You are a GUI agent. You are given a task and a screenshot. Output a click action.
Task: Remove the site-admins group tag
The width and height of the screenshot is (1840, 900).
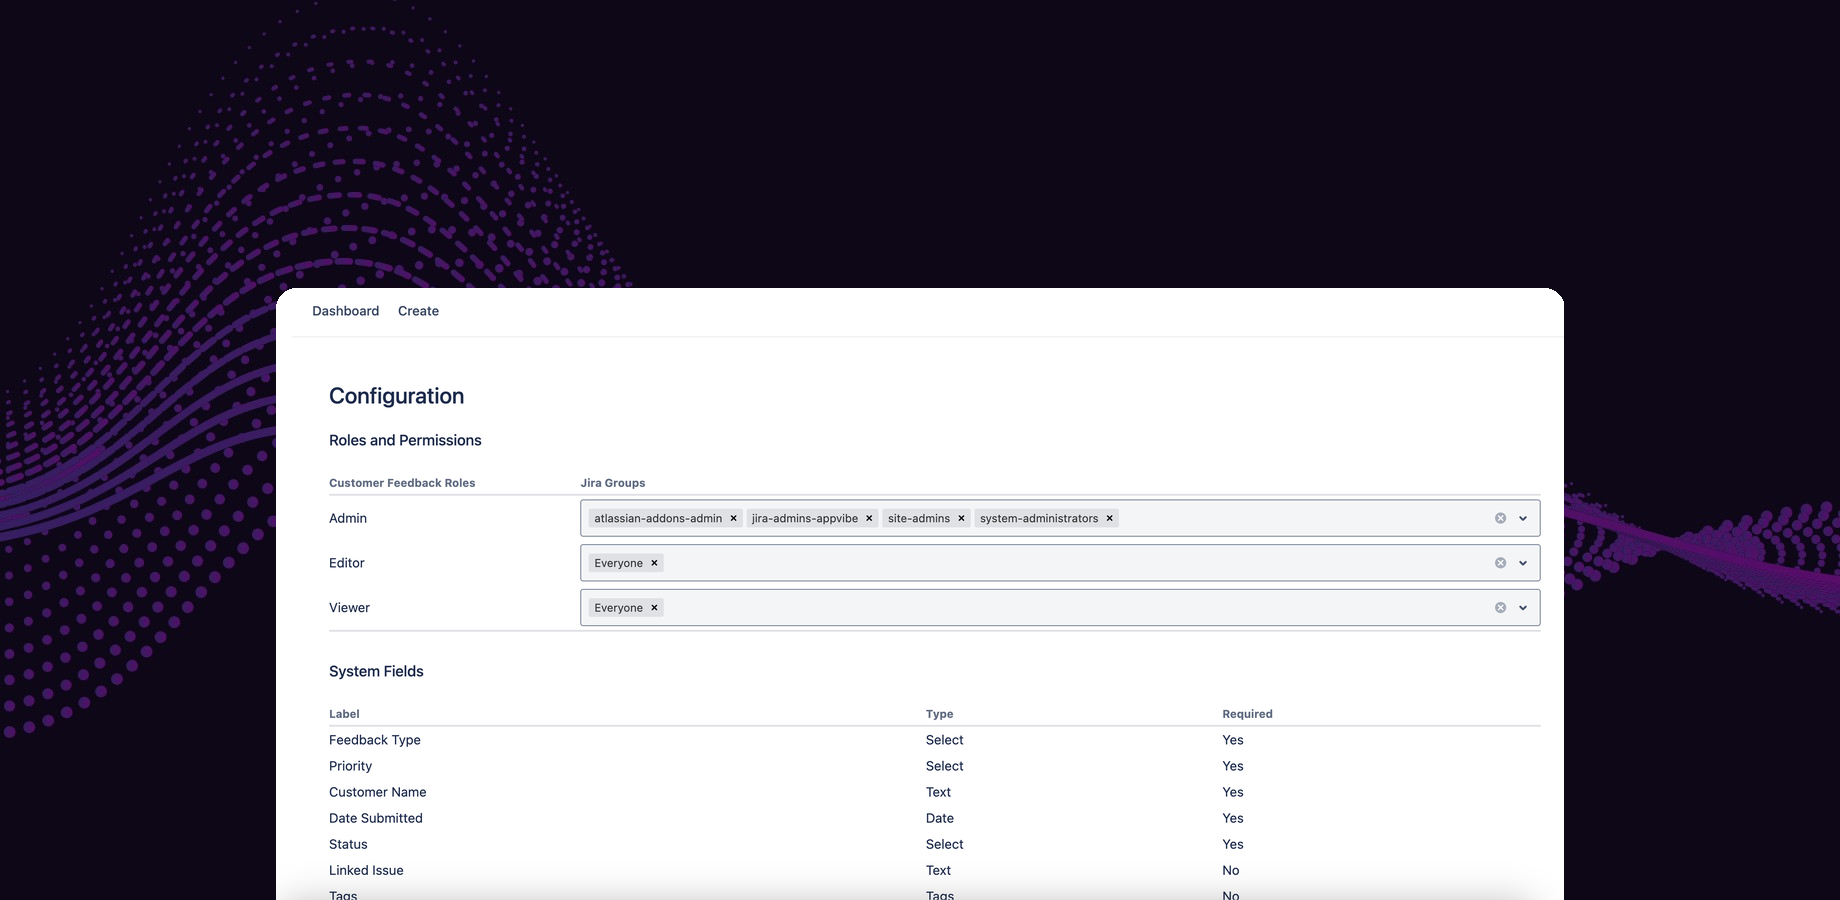[961, 518]
